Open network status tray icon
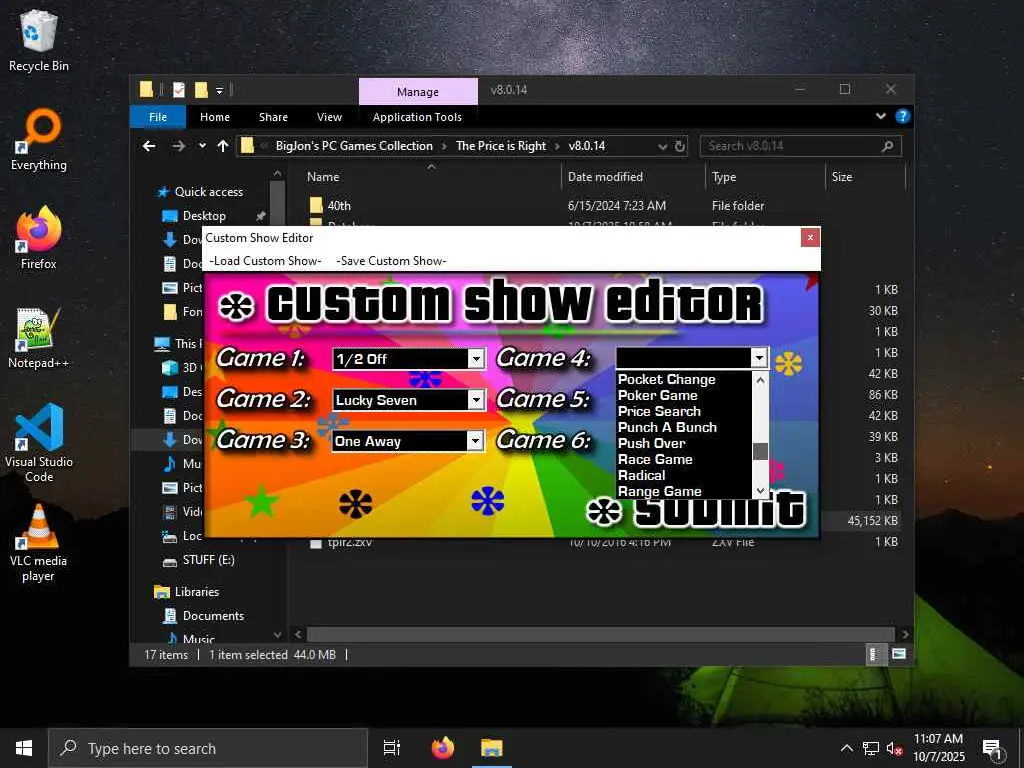Viewport: 1024px width, 768px height. (871, 748)
